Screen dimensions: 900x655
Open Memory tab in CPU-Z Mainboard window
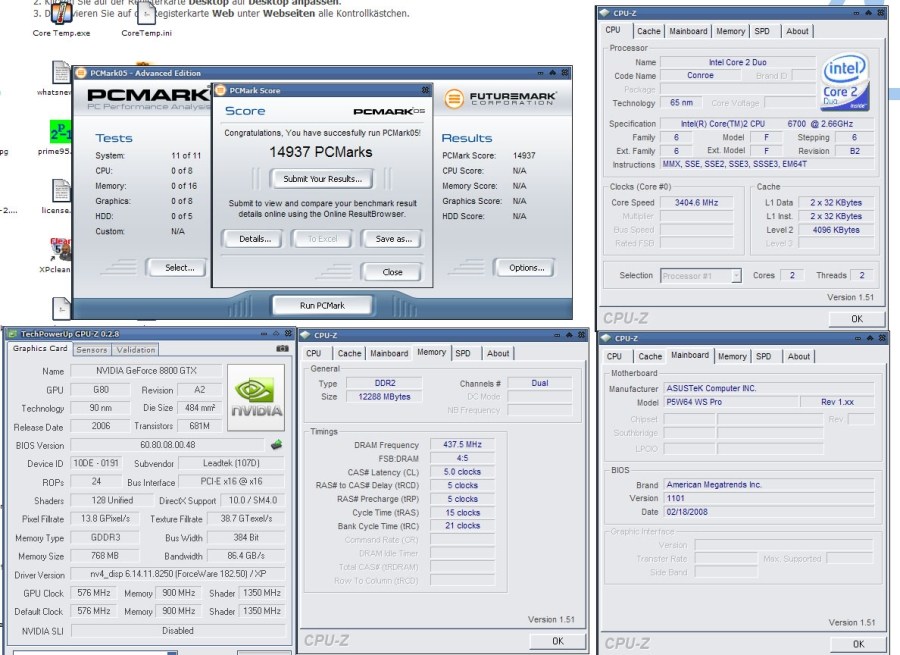tap(732, 356)
